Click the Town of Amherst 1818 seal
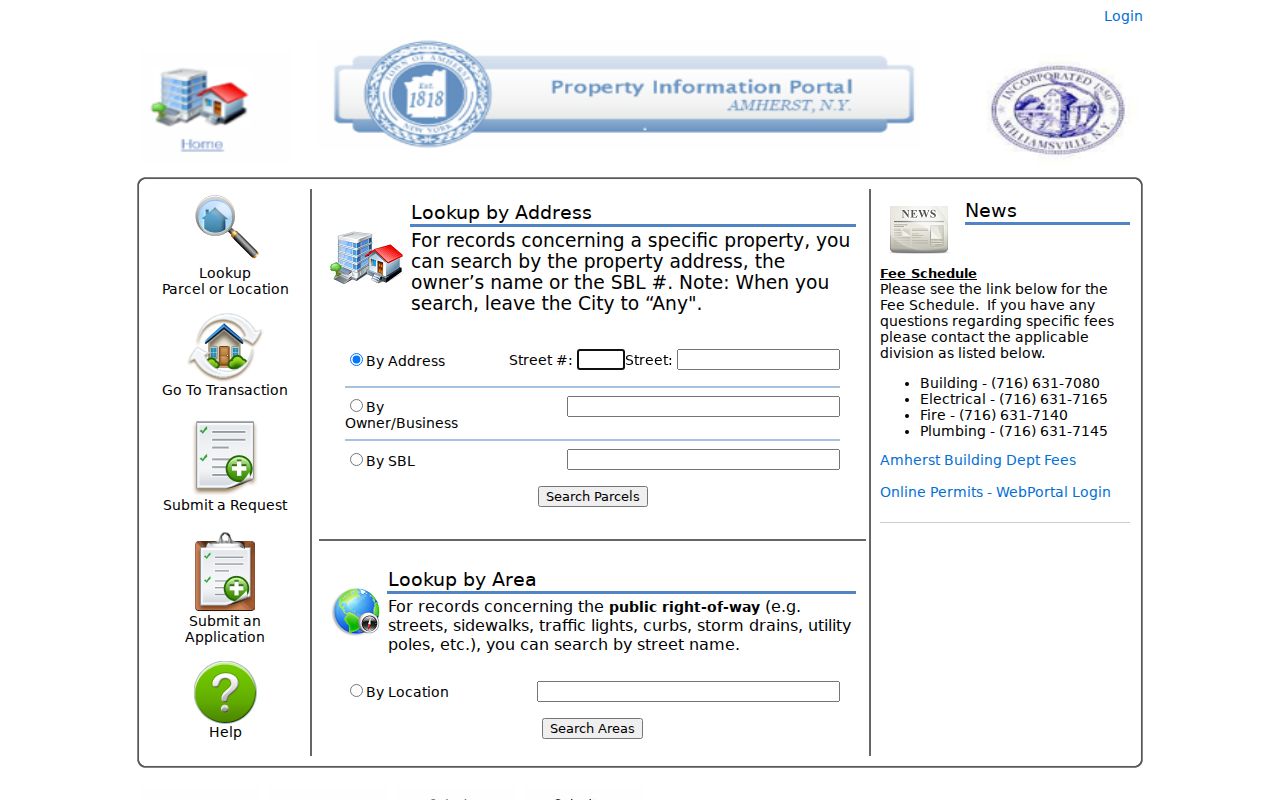Image resolution: width=1280 pixels, height=800 pixels. (x=427, y=93)
